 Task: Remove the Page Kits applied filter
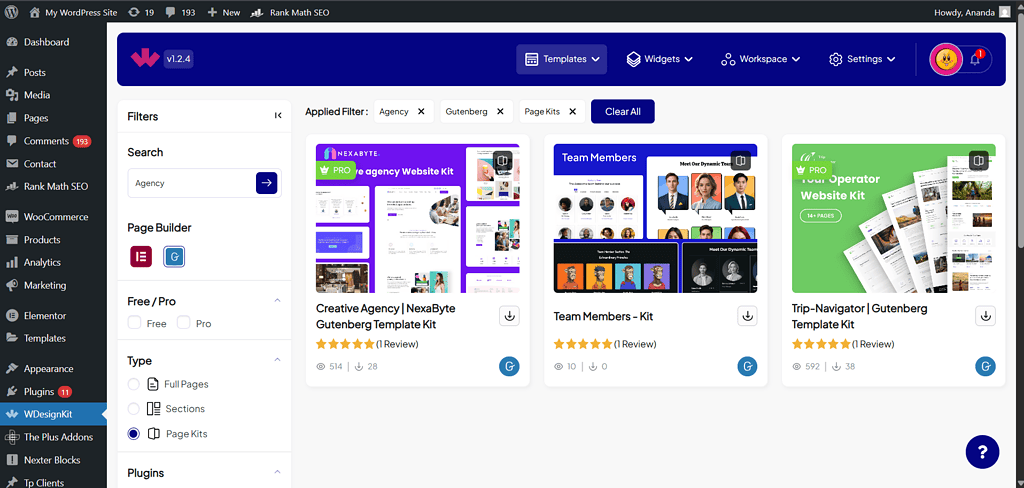click(x=573, y=112)
